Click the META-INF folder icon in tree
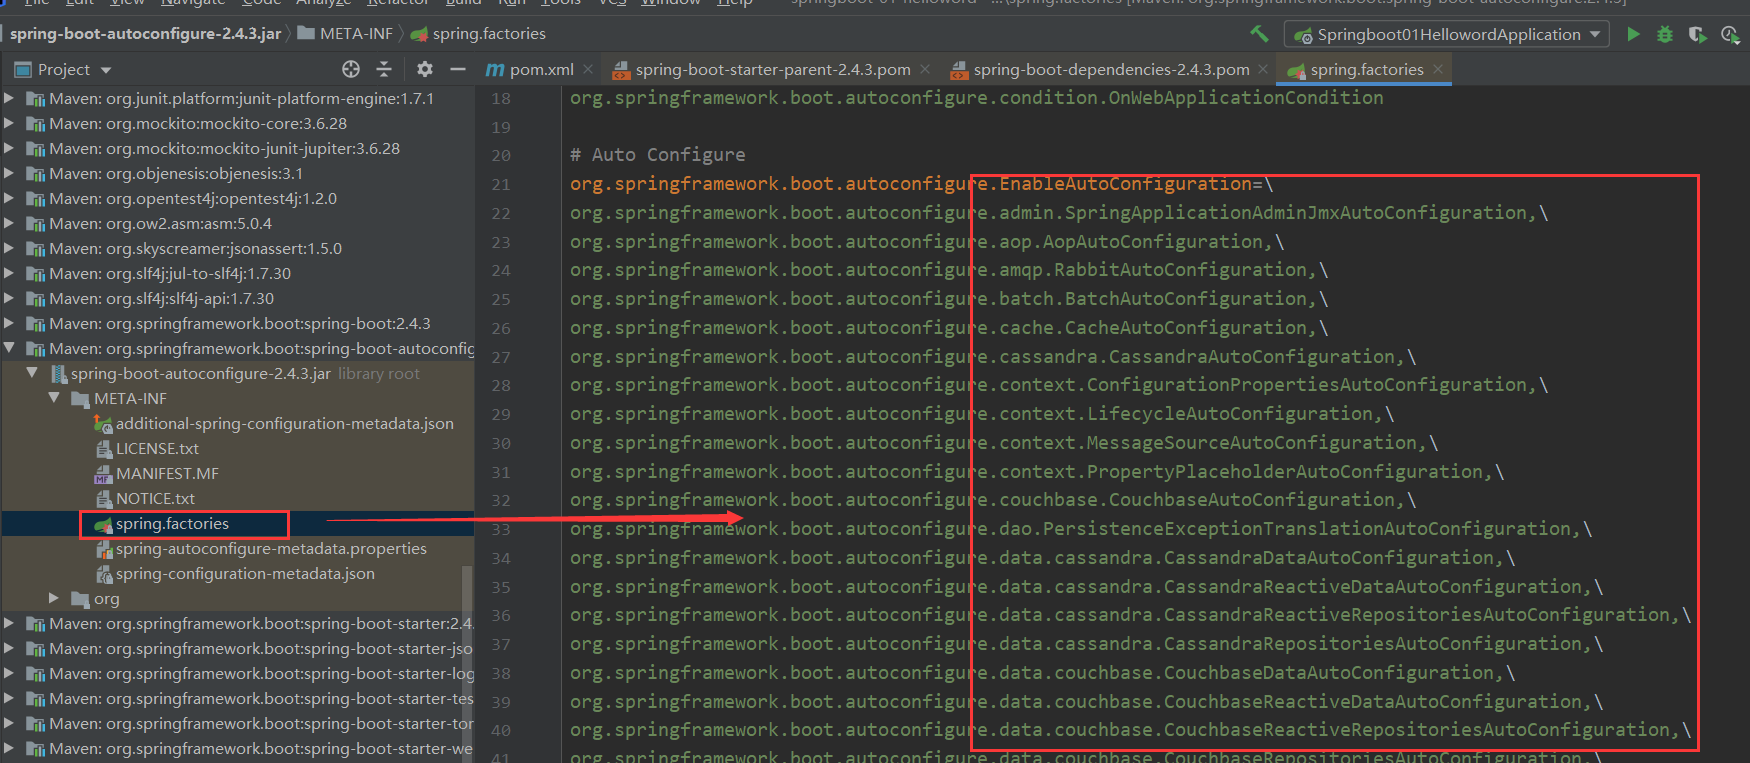The height and width of the screenshot is (763, 1750). pyautogui.click(x=81, y=399)
